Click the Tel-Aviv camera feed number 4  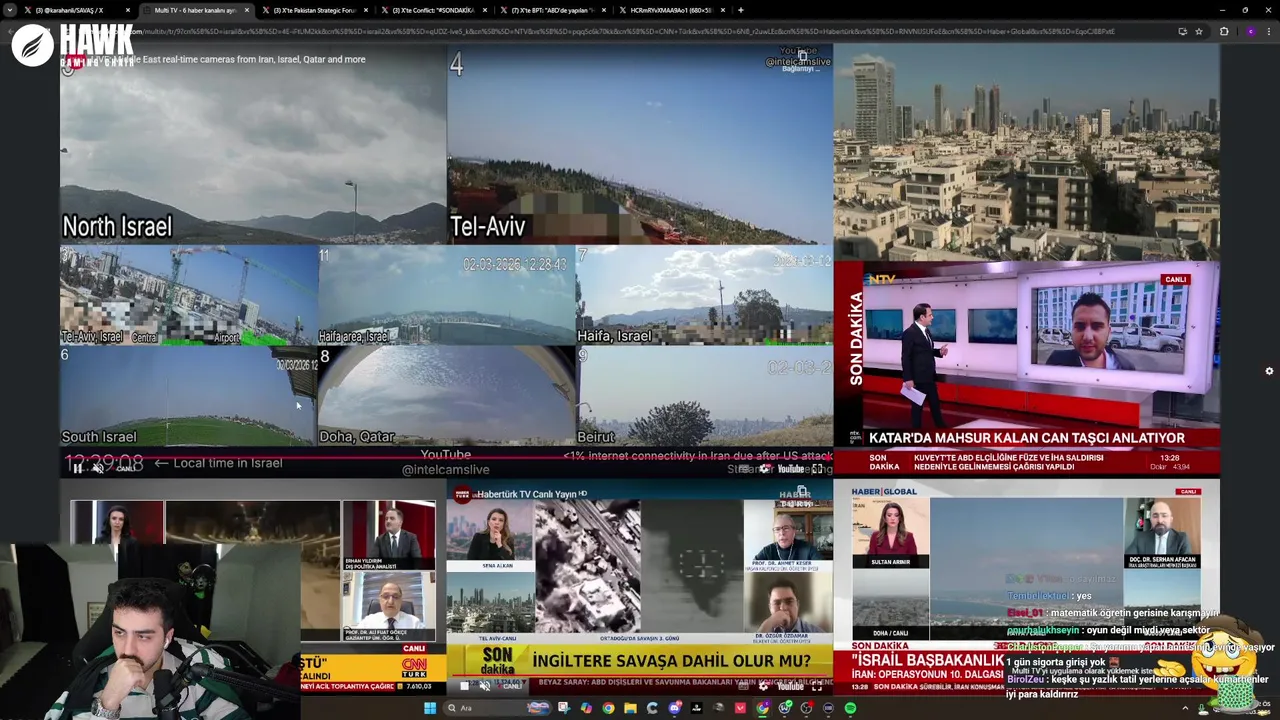click(639, 144)
